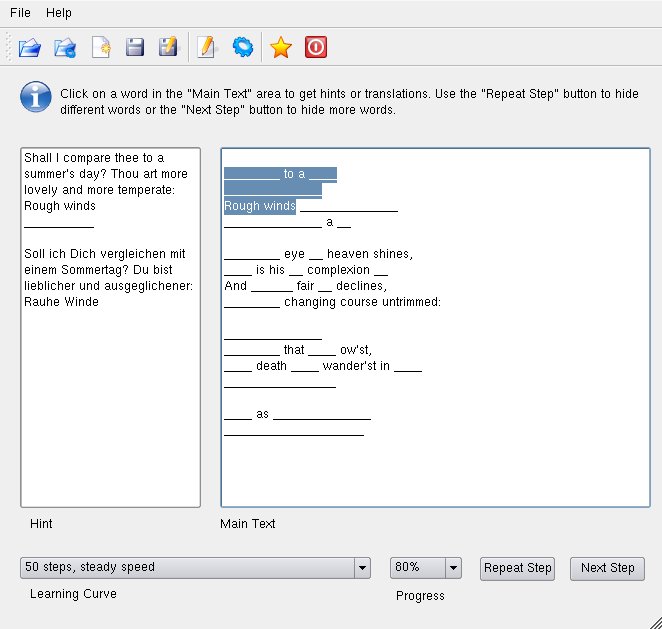
Task: Click the open from web folder icon
Action: click(x=65, y=47)
